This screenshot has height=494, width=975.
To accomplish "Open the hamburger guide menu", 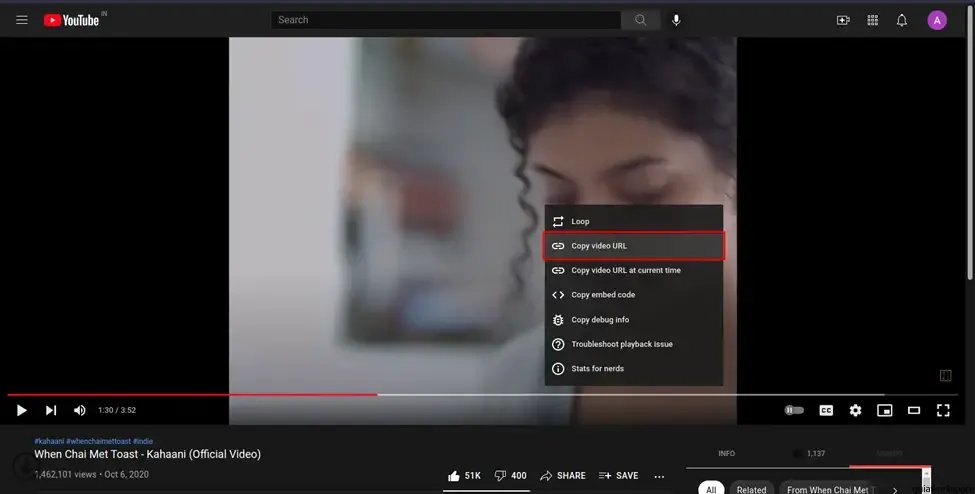I will (22, 20).
